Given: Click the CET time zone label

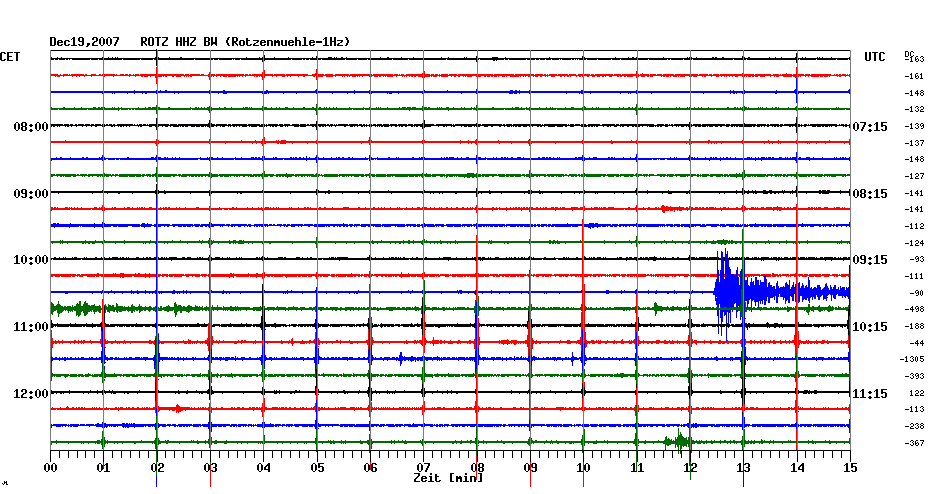Looking at the screenshot, I should (x=10, y=57).
